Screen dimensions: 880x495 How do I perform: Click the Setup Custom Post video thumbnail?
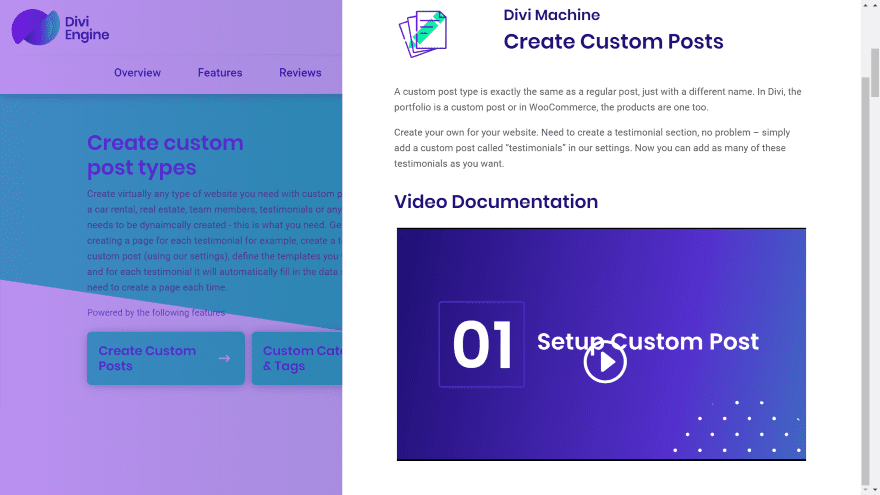point(601,344)
